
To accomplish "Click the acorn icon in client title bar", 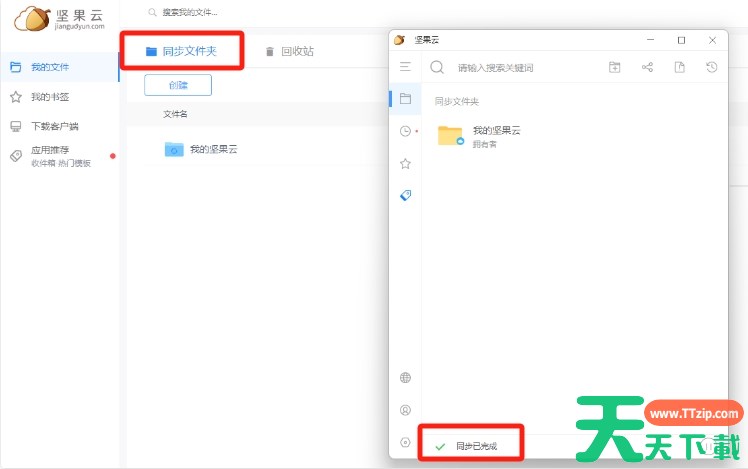I will (400, 40).
